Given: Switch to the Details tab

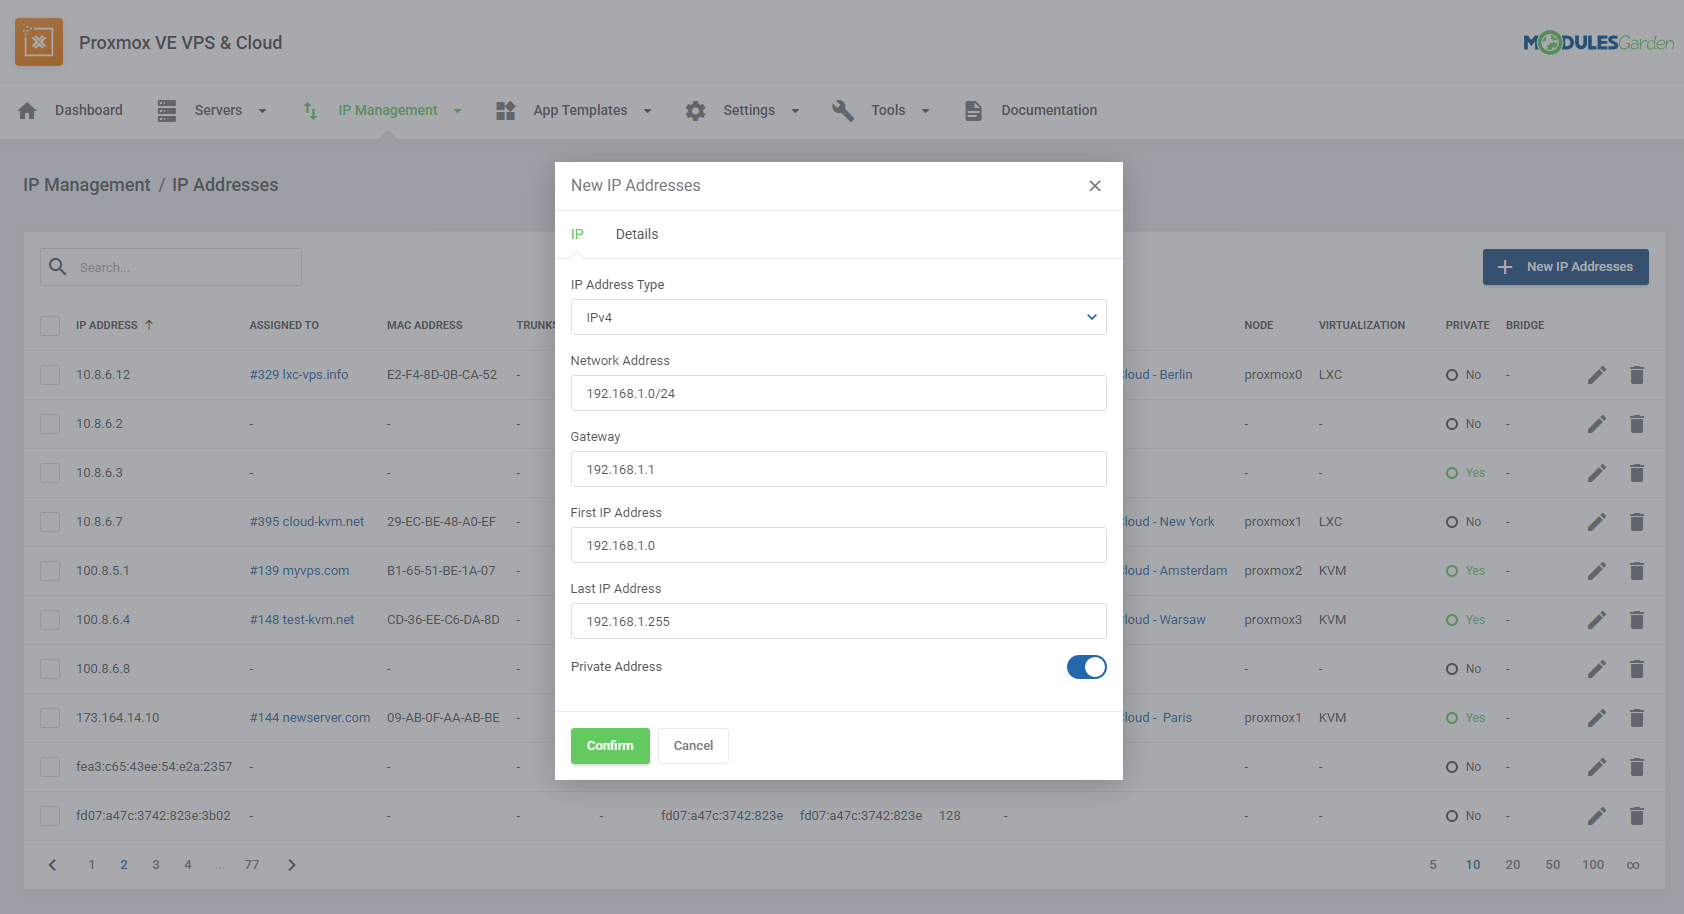Looking at the screenshot, I should pos(637,234).
